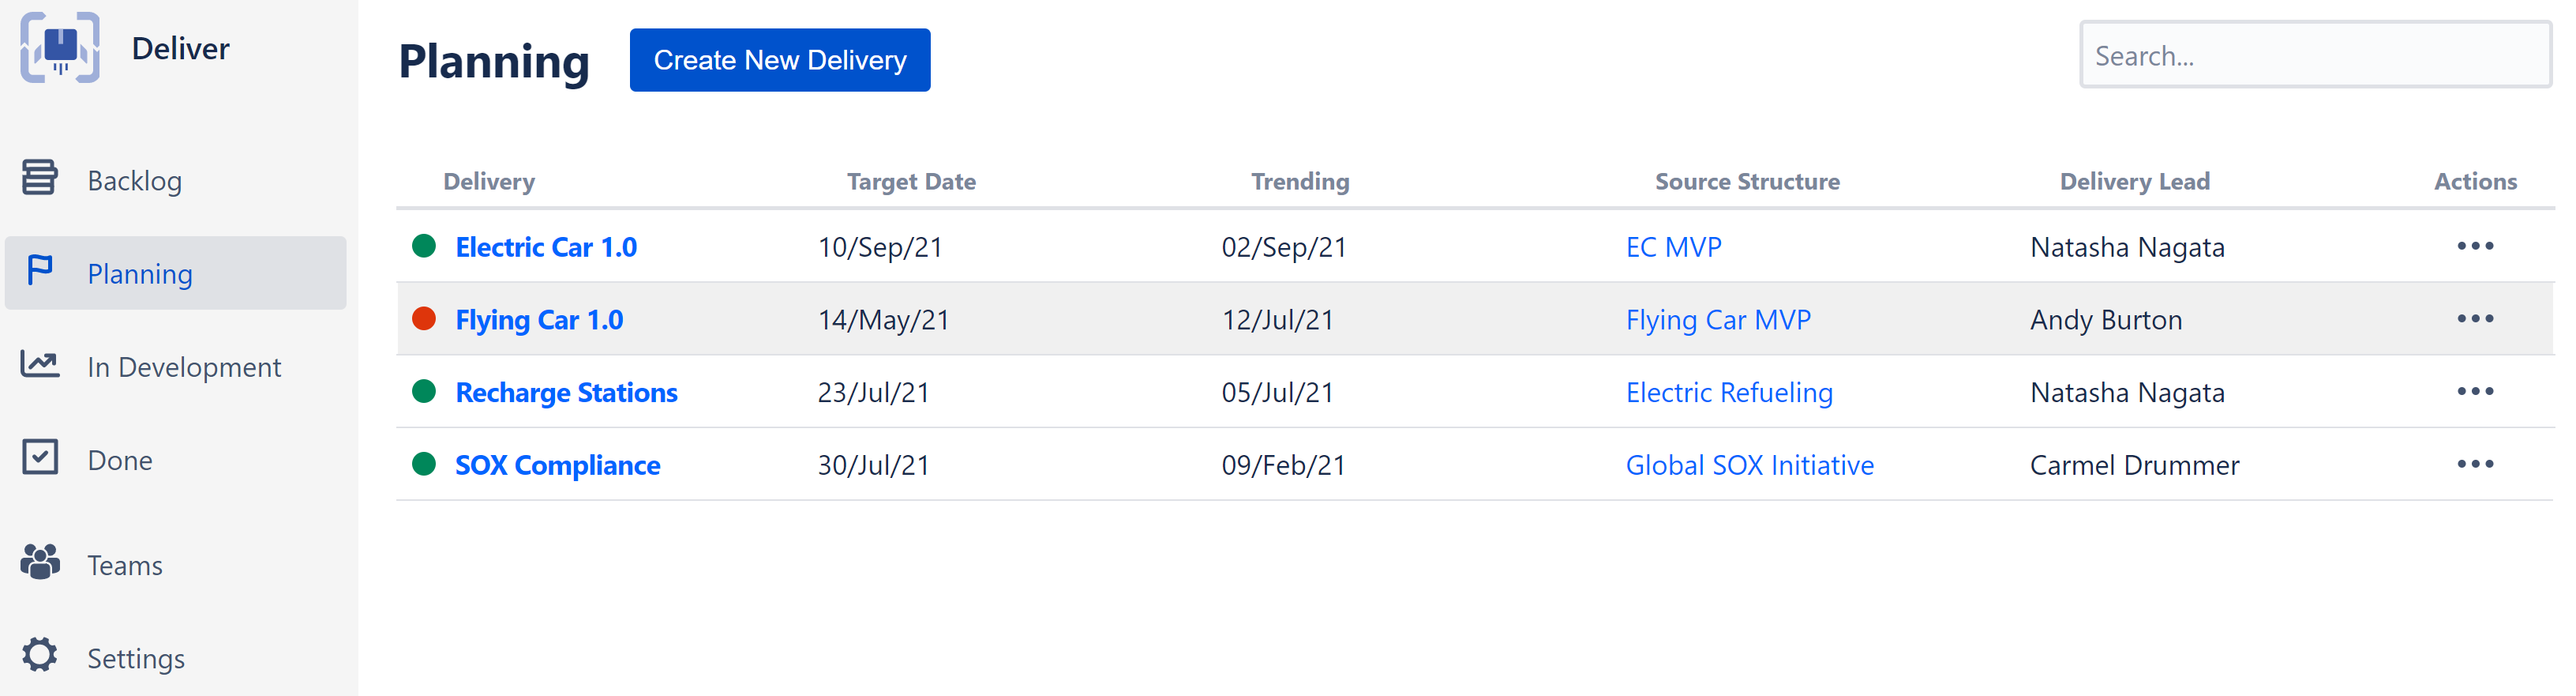The height and width of the screenshot is (696, 2576).
Task: Click the green status dot for Electric Car 1.0
Action: 424,246
